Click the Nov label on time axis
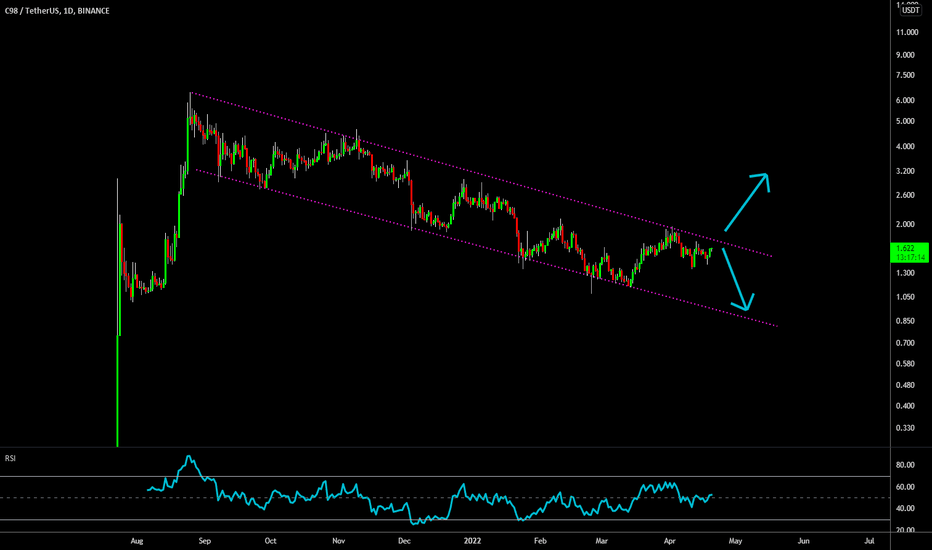 point(338,541)
